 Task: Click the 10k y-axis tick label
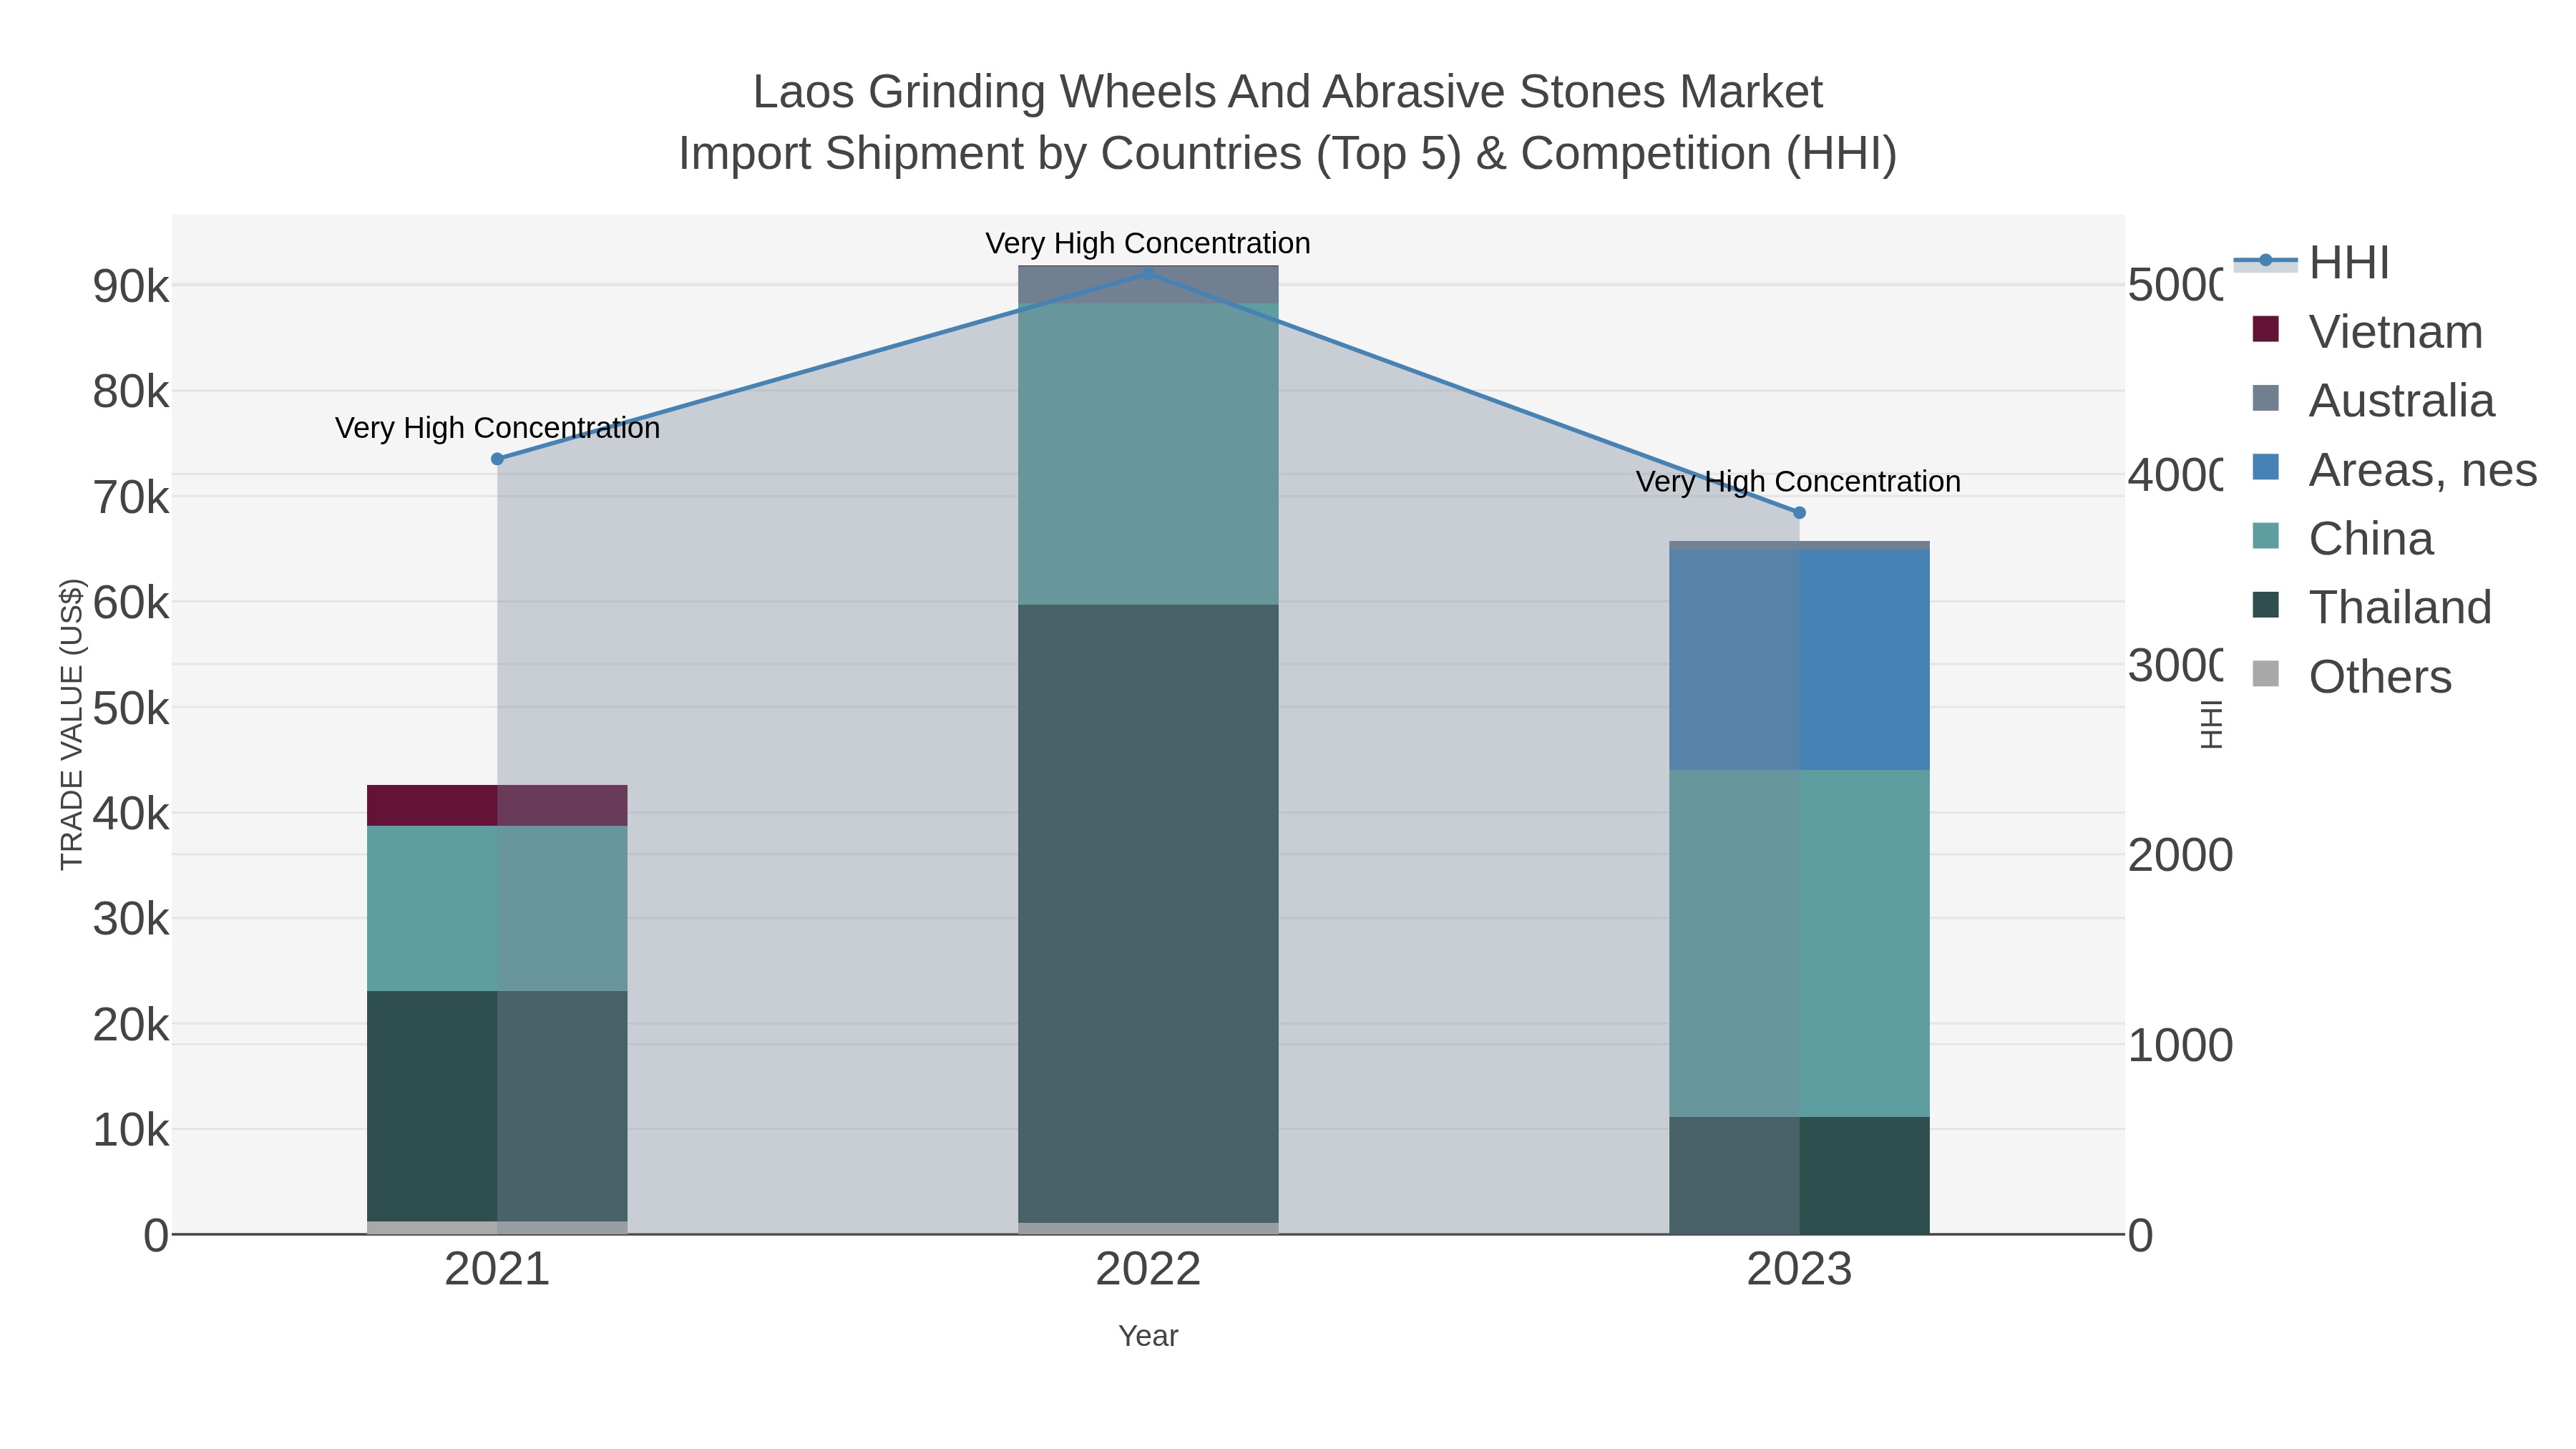[x=131, y=1131]
